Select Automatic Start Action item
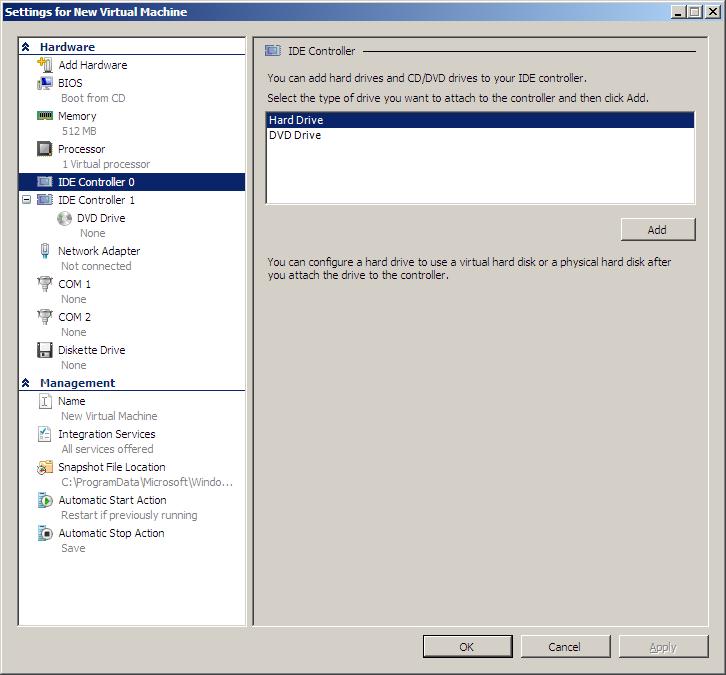 [112, 500]
